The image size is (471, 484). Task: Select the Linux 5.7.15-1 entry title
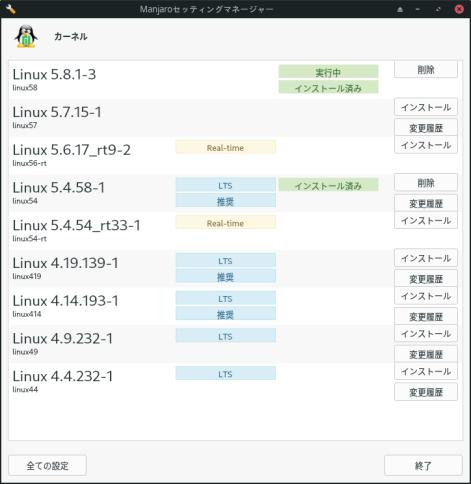click(x=57, y=112)
